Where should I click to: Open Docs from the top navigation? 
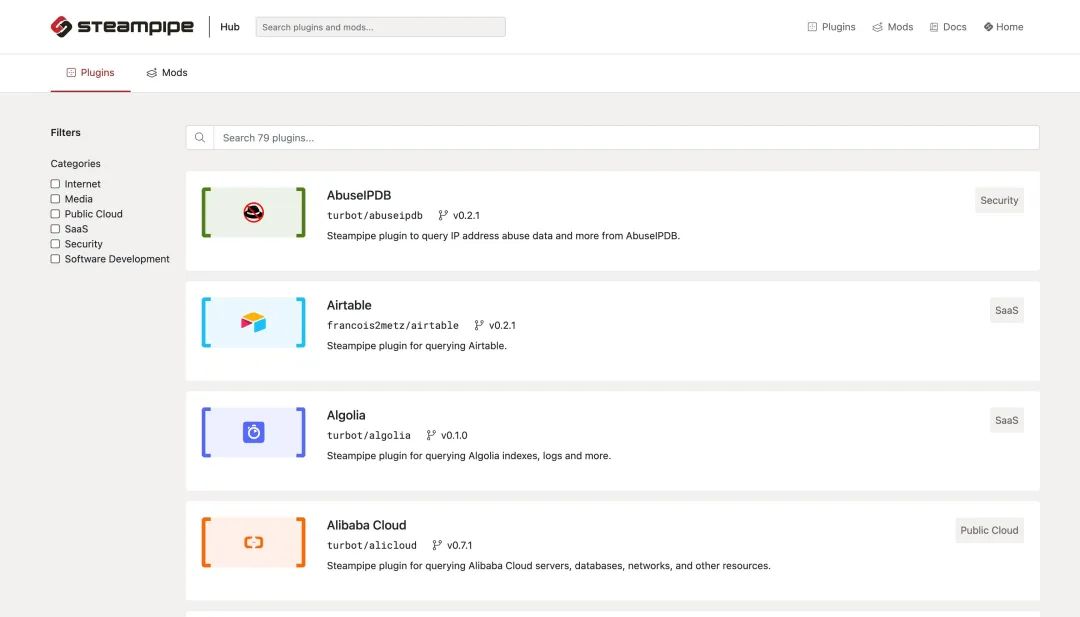tap(948, 27)
